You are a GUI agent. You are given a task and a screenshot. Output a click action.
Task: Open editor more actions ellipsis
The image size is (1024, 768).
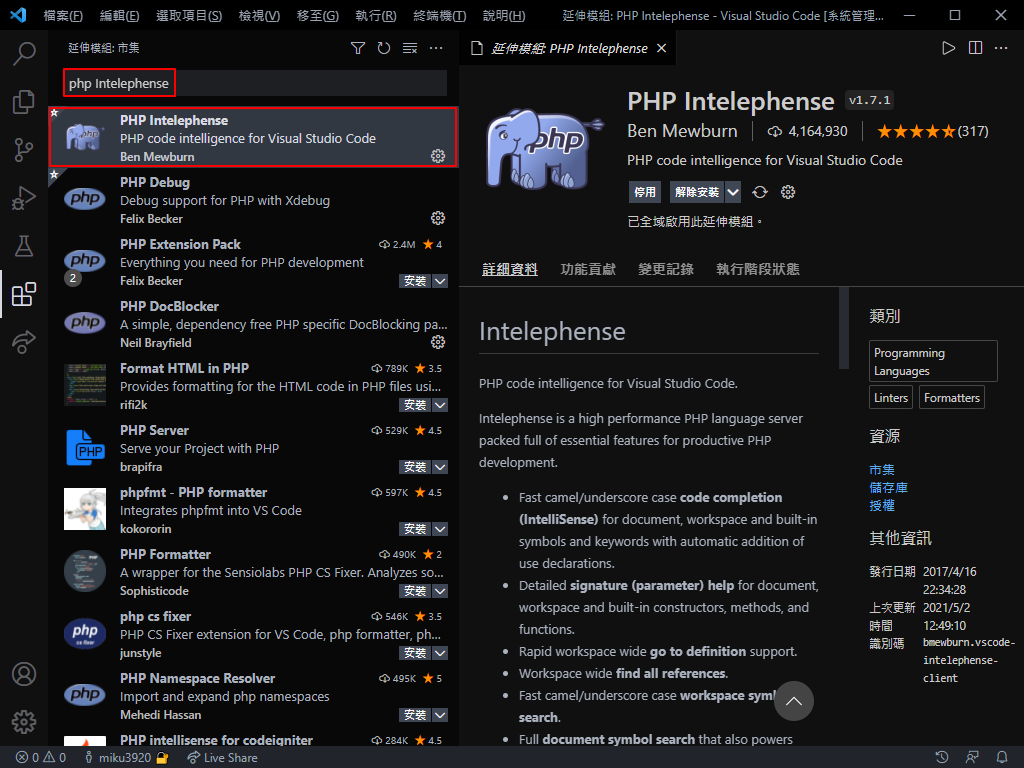[x=1001, y=48]
